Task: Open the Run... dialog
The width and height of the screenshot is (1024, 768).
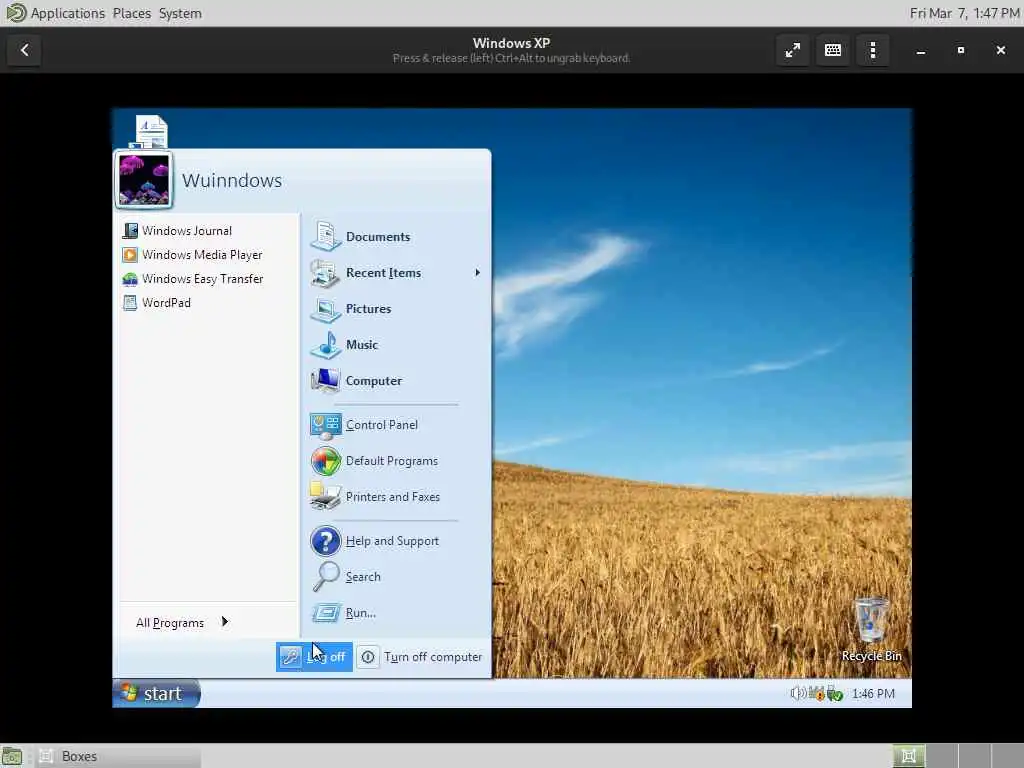Action: [x=344, y=613]
